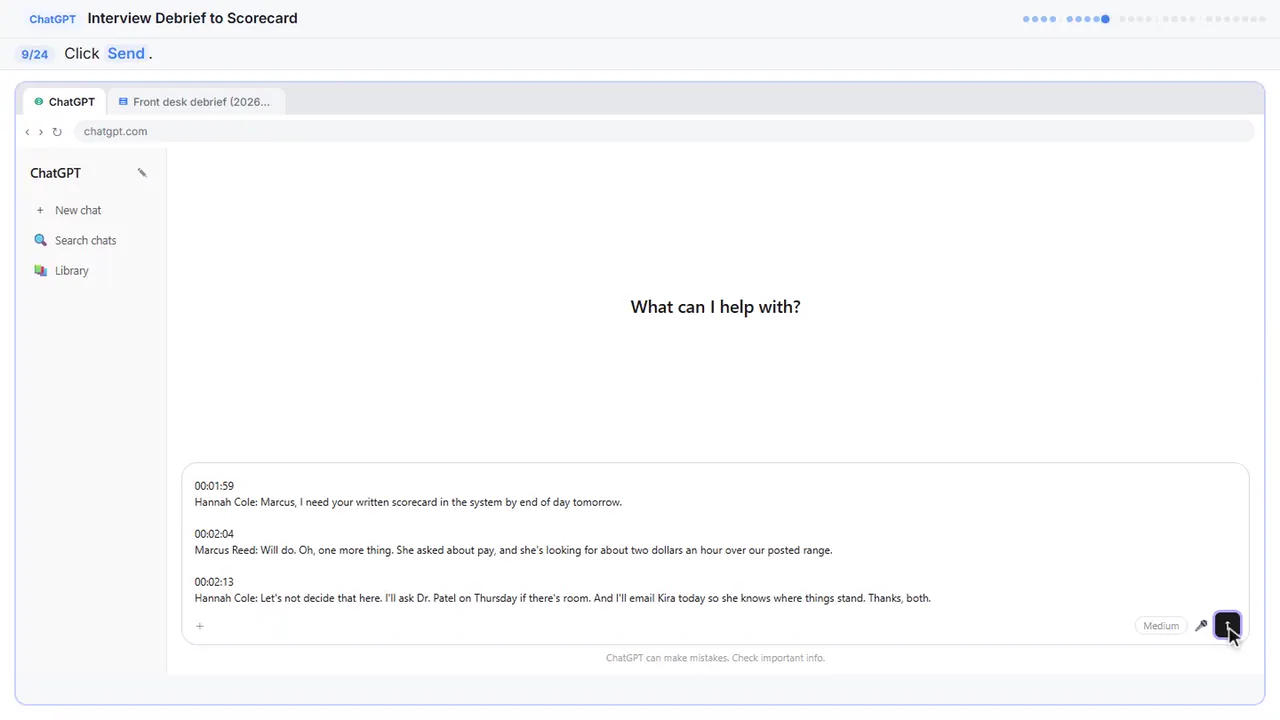Click the Library icon
1280x720 pixels.
click(x=40, y=270)
